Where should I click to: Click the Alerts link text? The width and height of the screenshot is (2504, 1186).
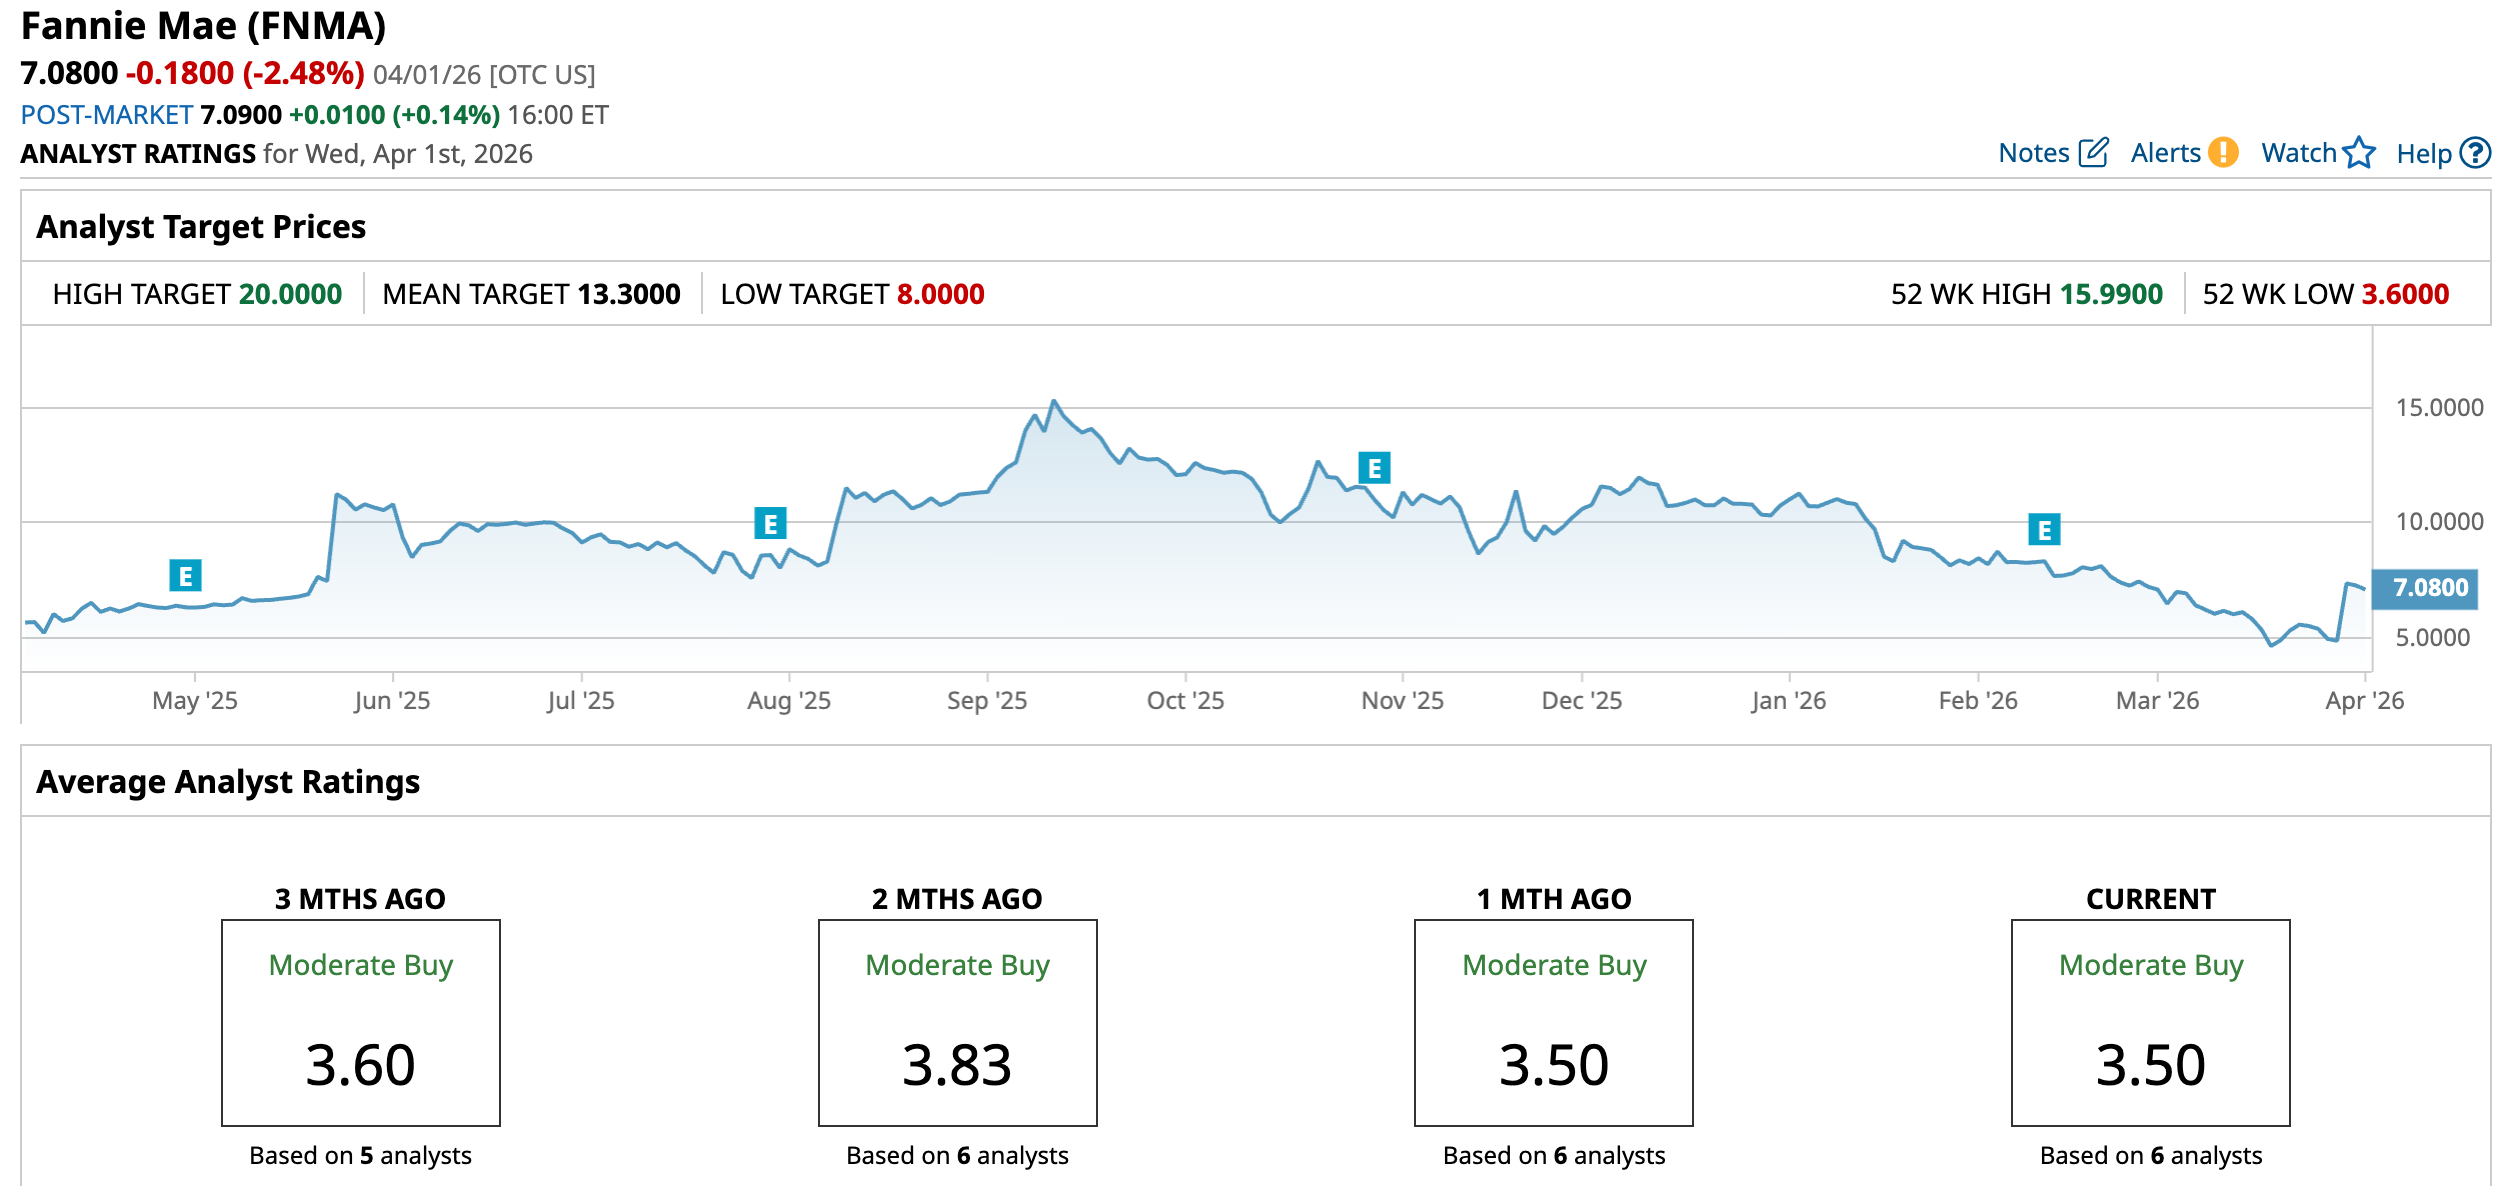coord(2165,153)
